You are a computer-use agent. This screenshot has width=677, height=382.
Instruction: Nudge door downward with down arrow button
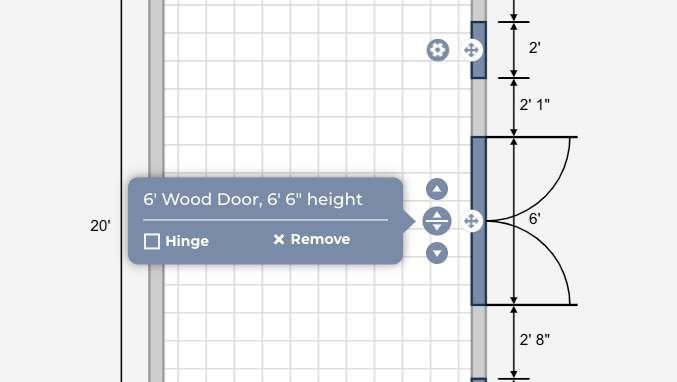coord(437,253)
